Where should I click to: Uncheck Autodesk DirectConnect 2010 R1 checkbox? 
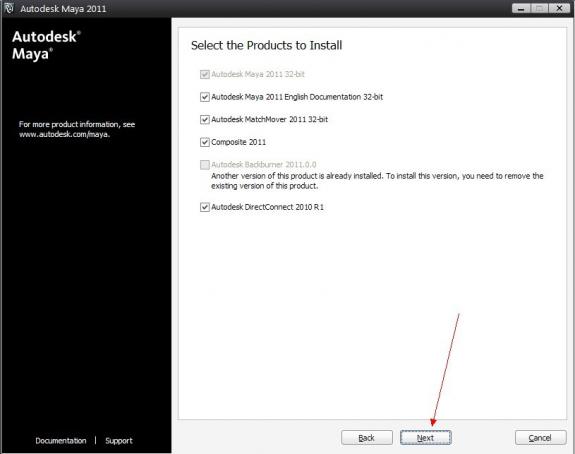pyautogui.click(x=205, y=207)
